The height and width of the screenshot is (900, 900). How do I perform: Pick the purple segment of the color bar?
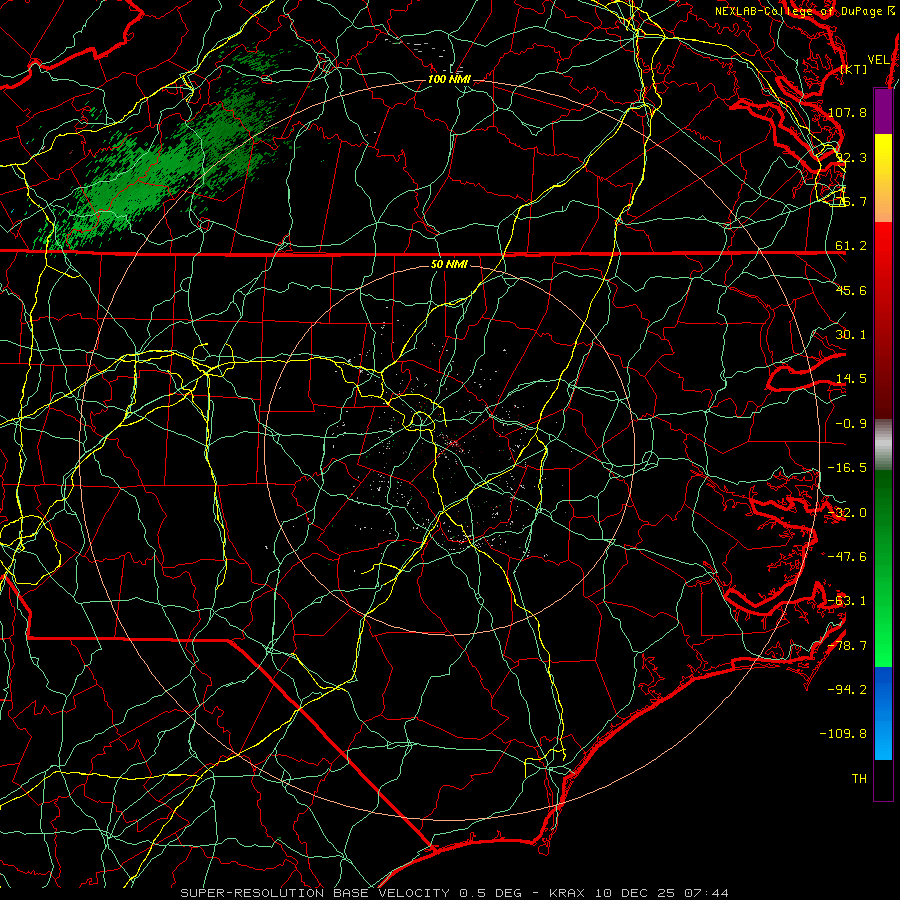point(883,111)
